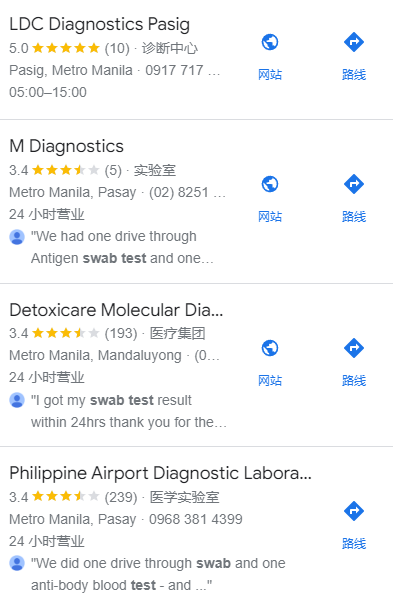Click reviewer avatar under Detoxicare Molecular review

point(17,400)
